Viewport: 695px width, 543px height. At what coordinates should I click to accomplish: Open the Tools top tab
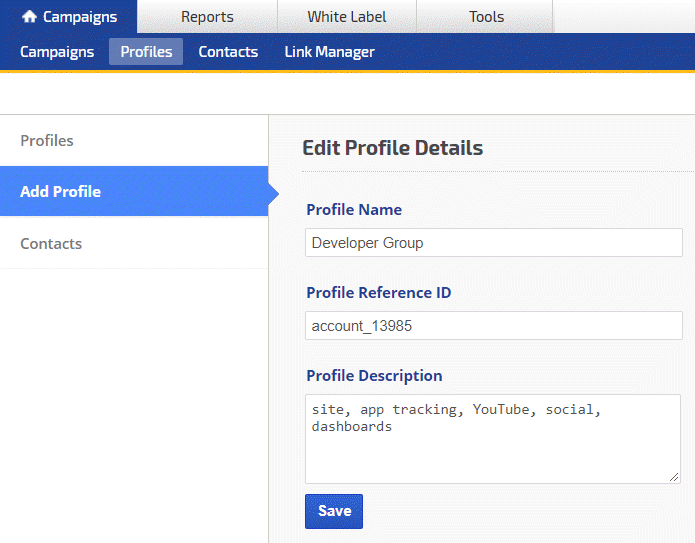(486, 17)
